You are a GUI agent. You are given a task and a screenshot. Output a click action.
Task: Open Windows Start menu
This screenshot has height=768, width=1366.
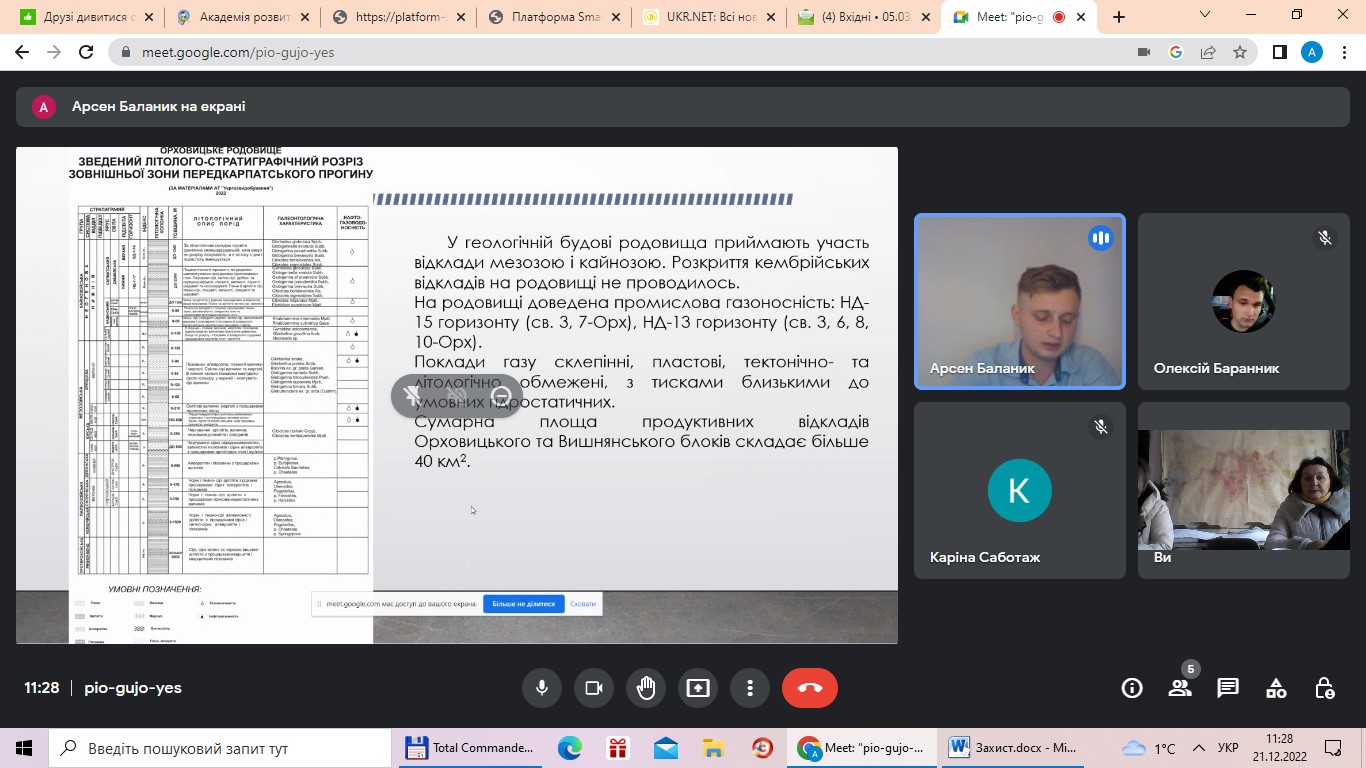[24, 748]
